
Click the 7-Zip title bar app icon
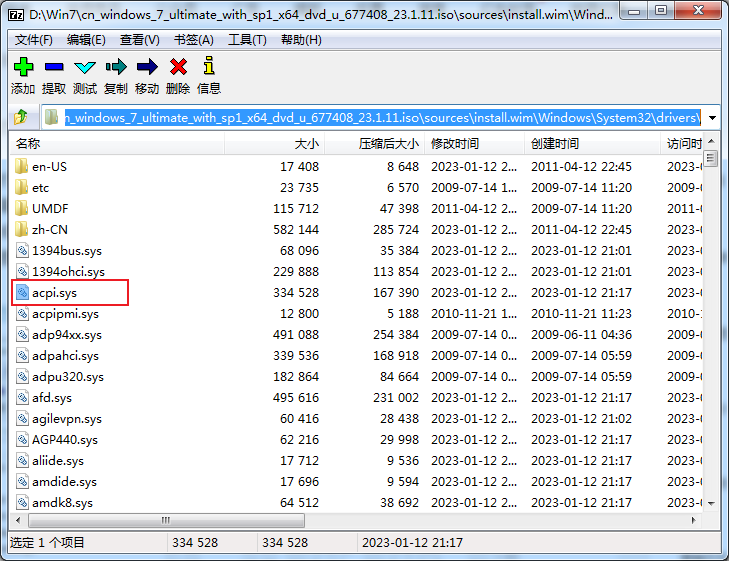pyautogui.click(x=16, y=14)
